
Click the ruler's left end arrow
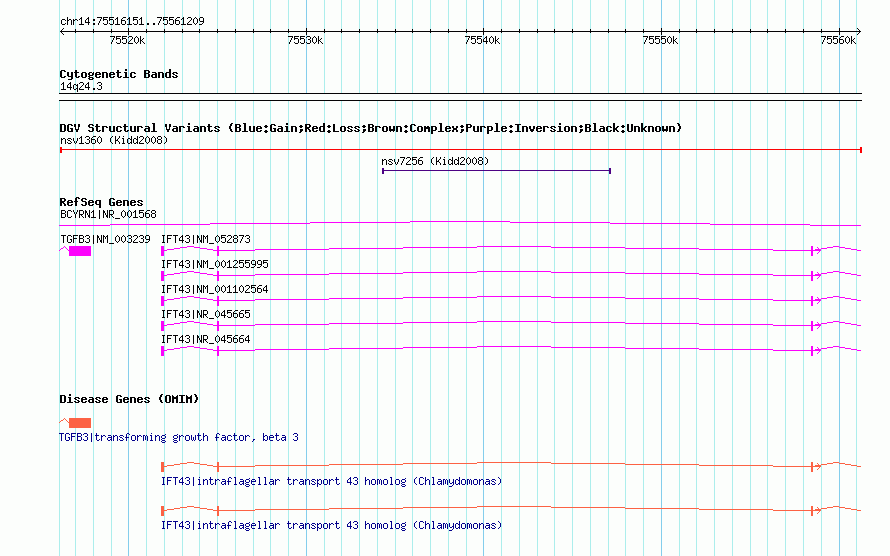pos(62,32)
